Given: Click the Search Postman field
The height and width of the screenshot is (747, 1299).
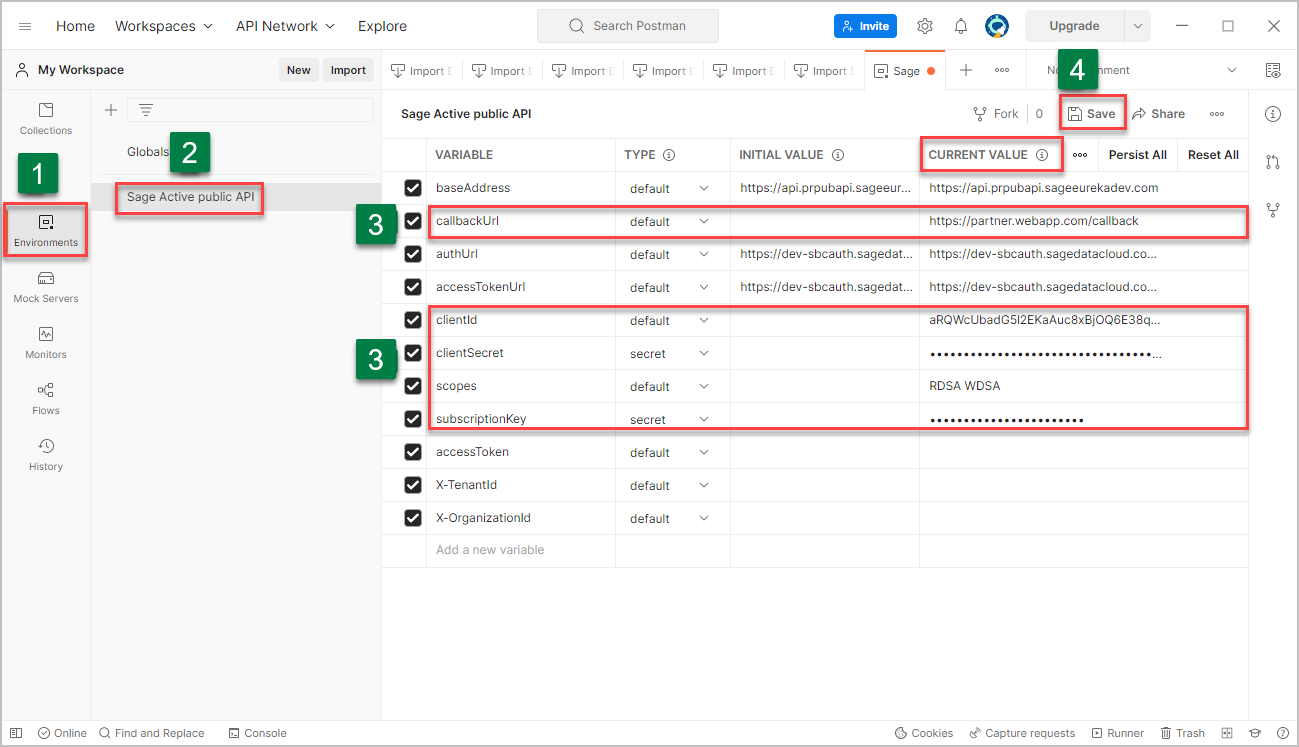Looking at the screenshot, I should tap(627, 26).
